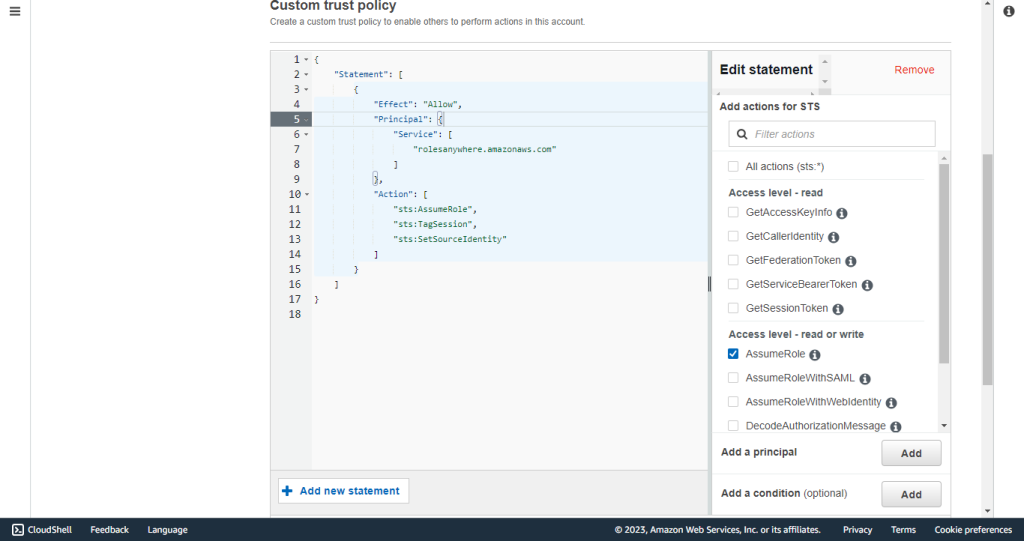The width and height of the screenshot is (1024, 541).
Task: Click the editor and panel splitter handle
Action: click(x=709, y=284)
